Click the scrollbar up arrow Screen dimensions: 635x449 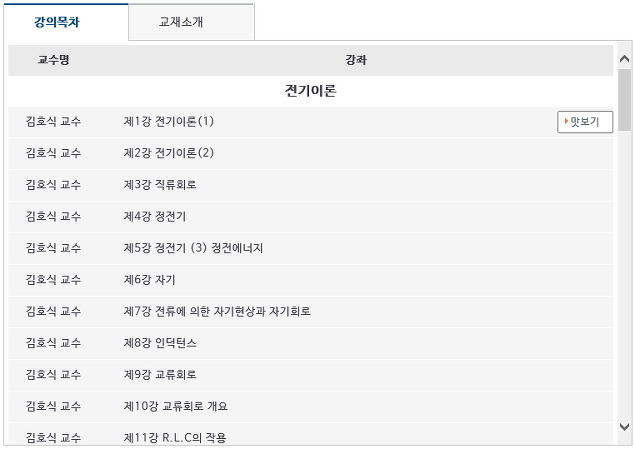coord(624,59)
